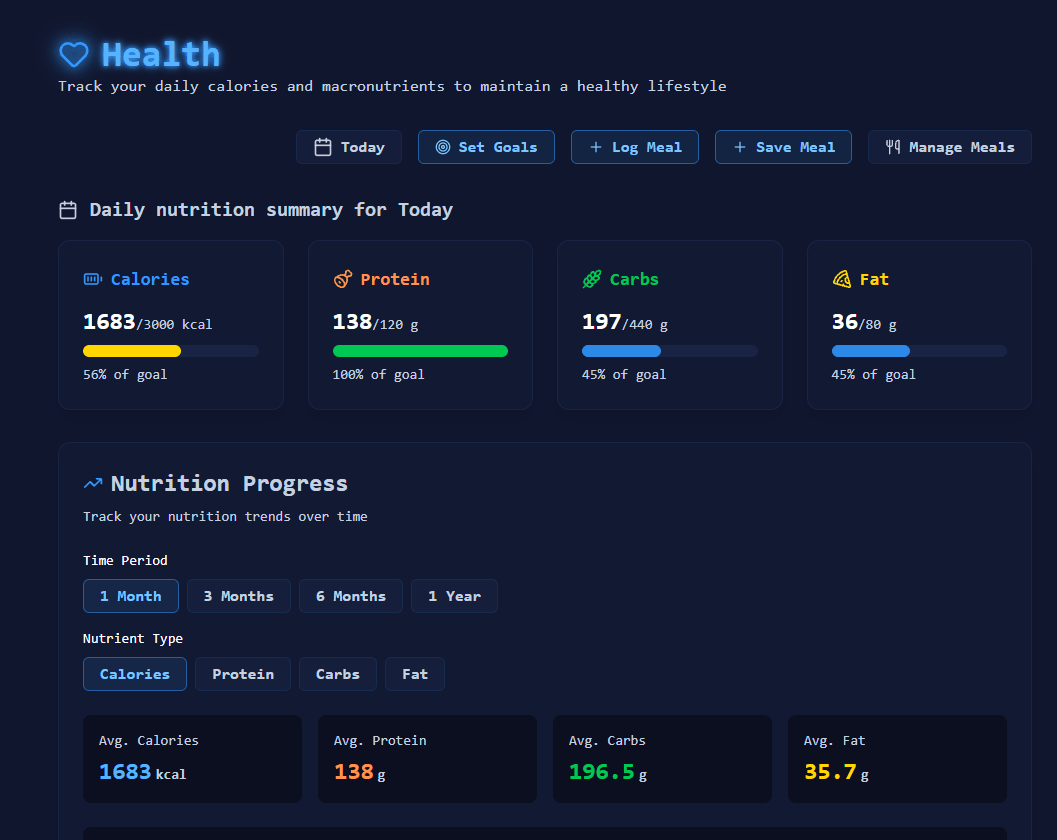Log a new meal with Log Meal
Viewport: 1057px width, 840px height.
point(634,147)
